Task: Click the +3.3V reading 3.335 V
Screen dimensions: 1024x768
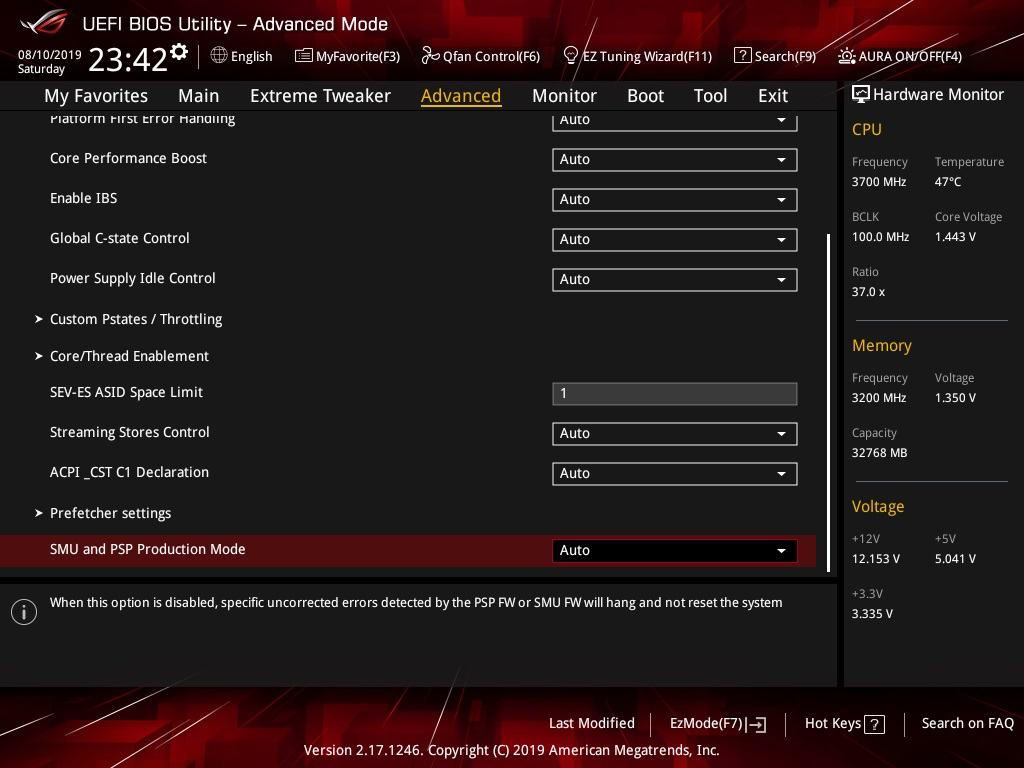Action: (872, 614)
